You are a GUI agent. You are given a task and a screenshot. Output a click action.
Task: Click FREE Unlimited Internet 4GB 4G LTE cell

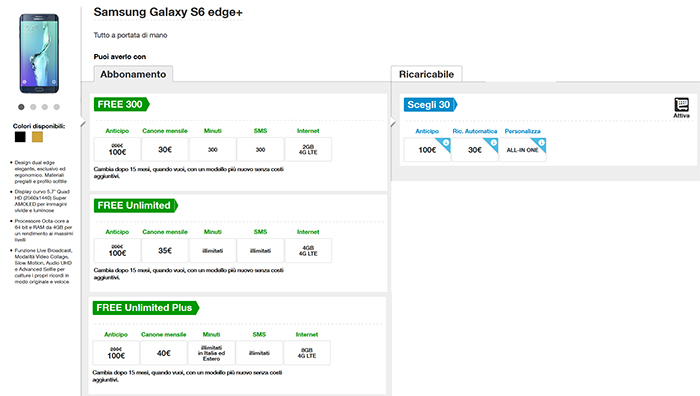(308, 250)
